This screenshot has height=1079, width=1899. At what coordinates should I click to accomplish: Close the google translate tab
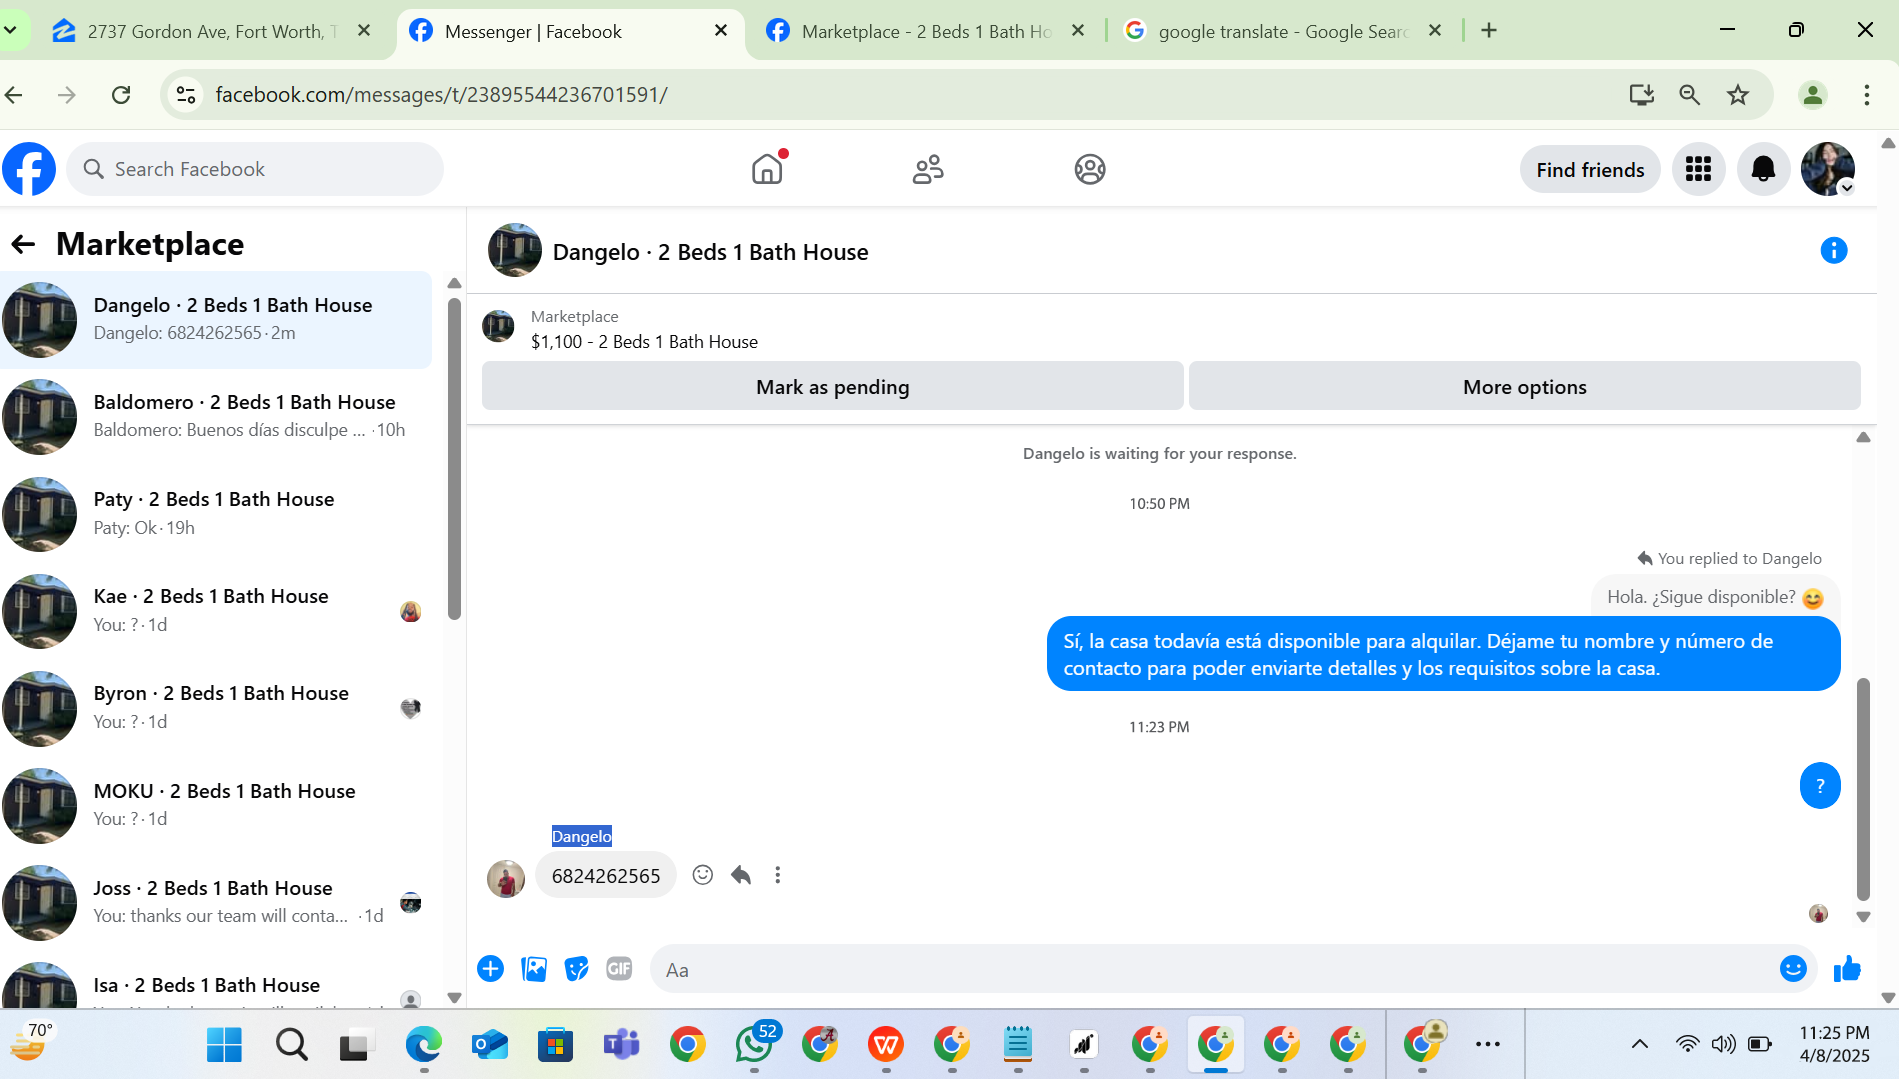(x=1435, y=31)
